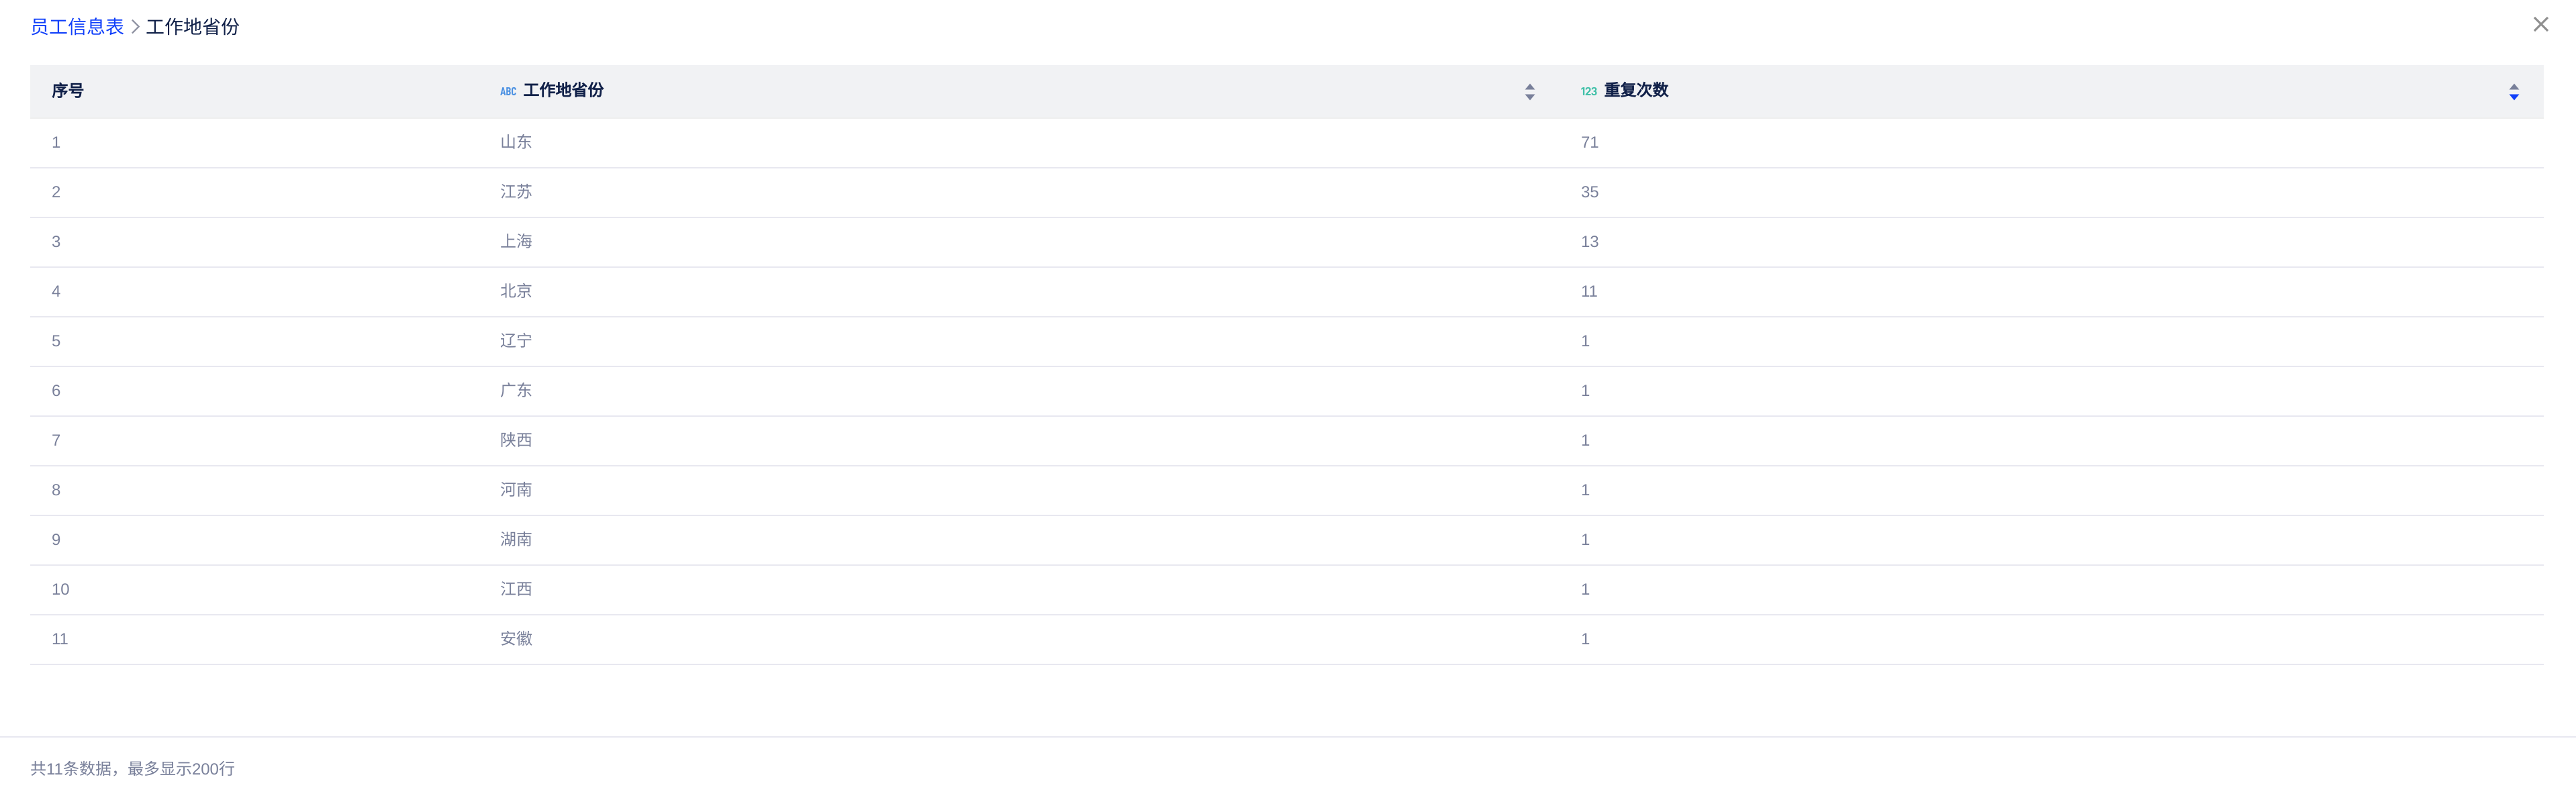Click the 北京 row entry
Image resolution: width=2576 pixels, height=802 pixels.
click(516, 291)
